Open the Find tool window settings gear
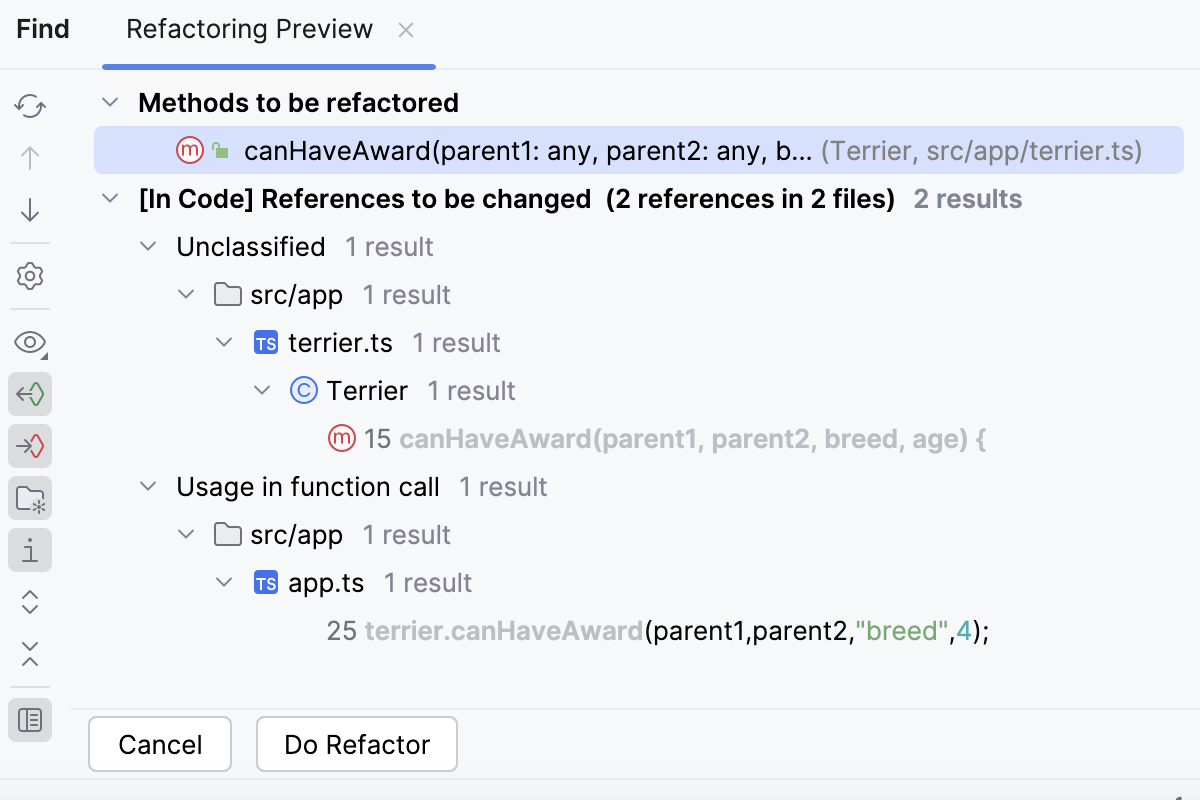 coord(30,276)
